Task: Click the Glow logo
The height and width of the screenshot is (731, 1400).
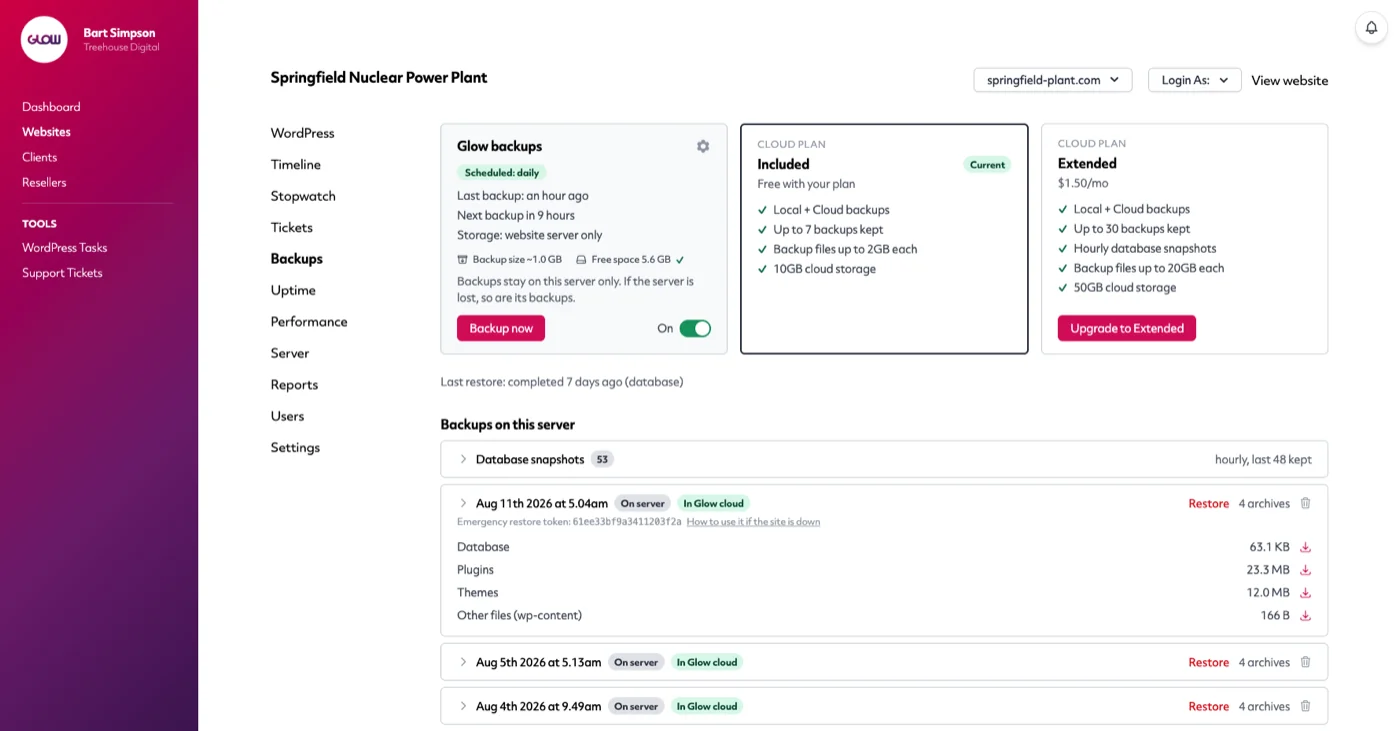Action: coord(44,40)
